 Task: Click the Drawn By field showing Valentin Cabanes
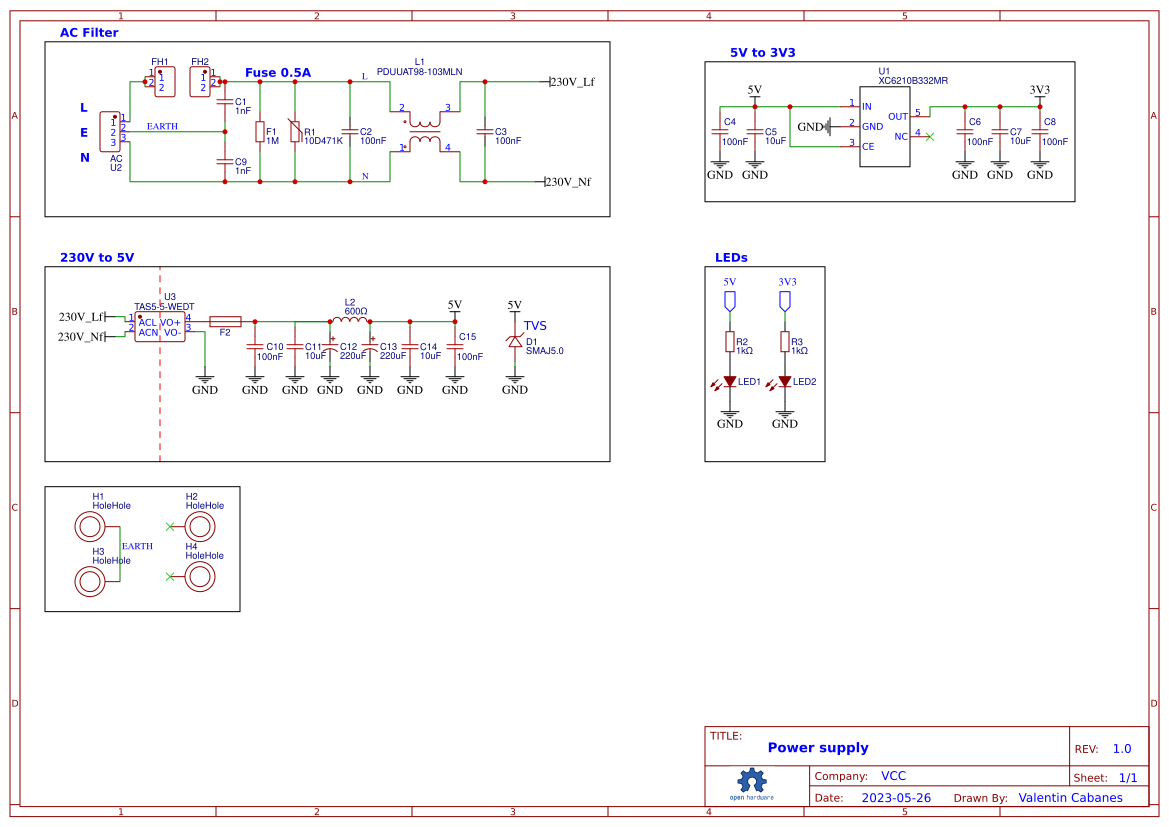click(1070, 797)
